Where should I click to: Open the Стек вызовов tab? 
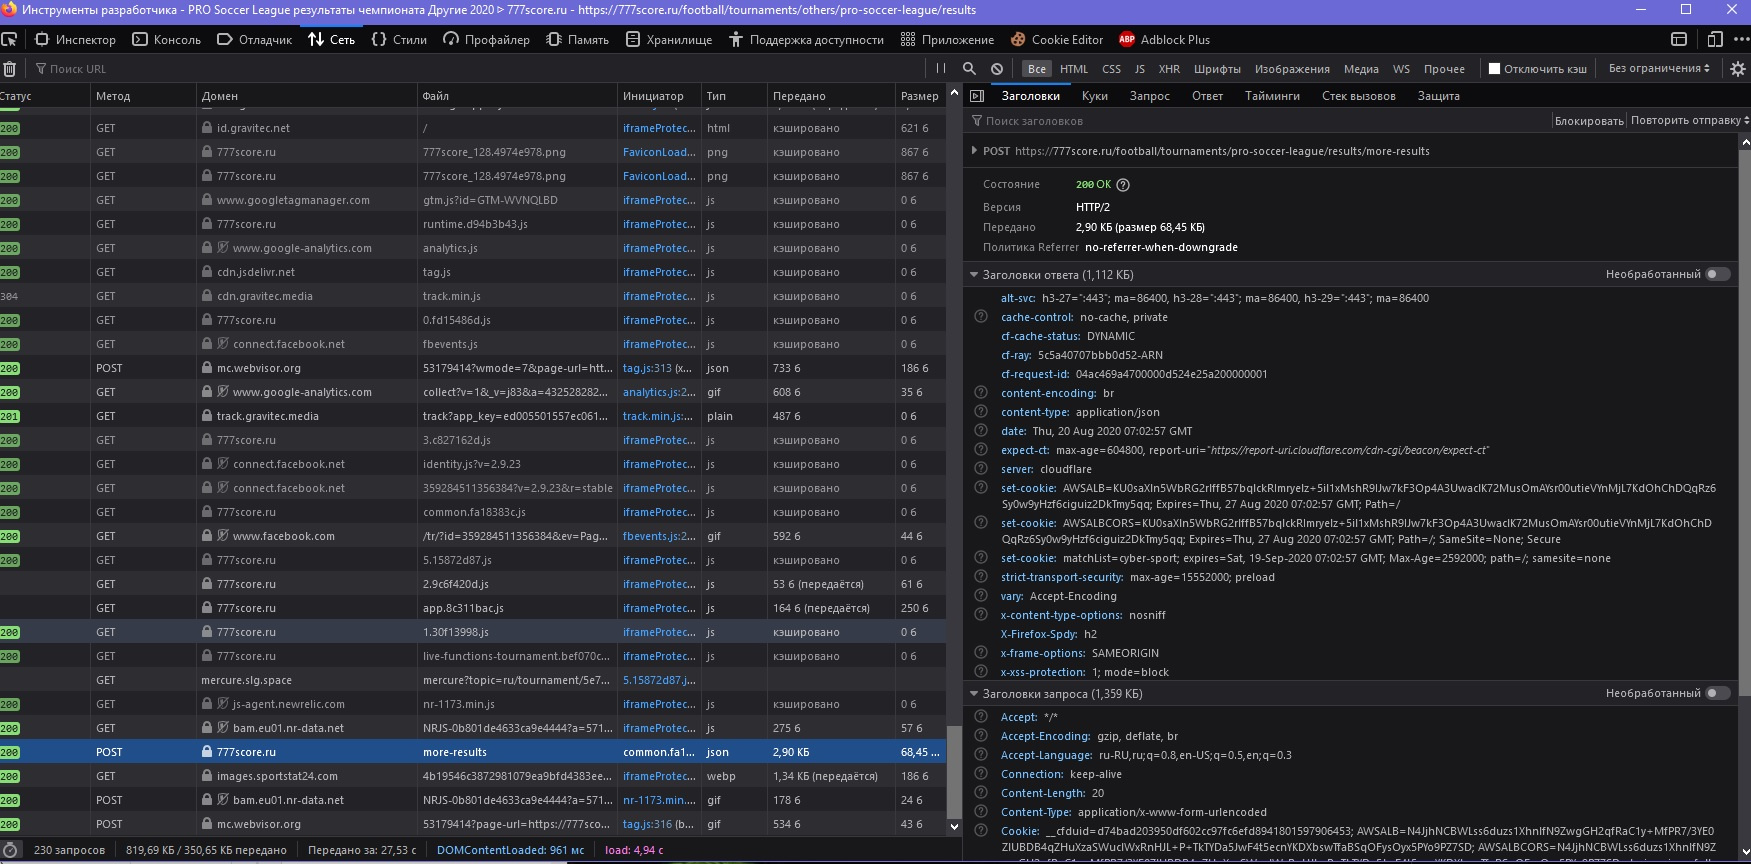click(1358, 96)
